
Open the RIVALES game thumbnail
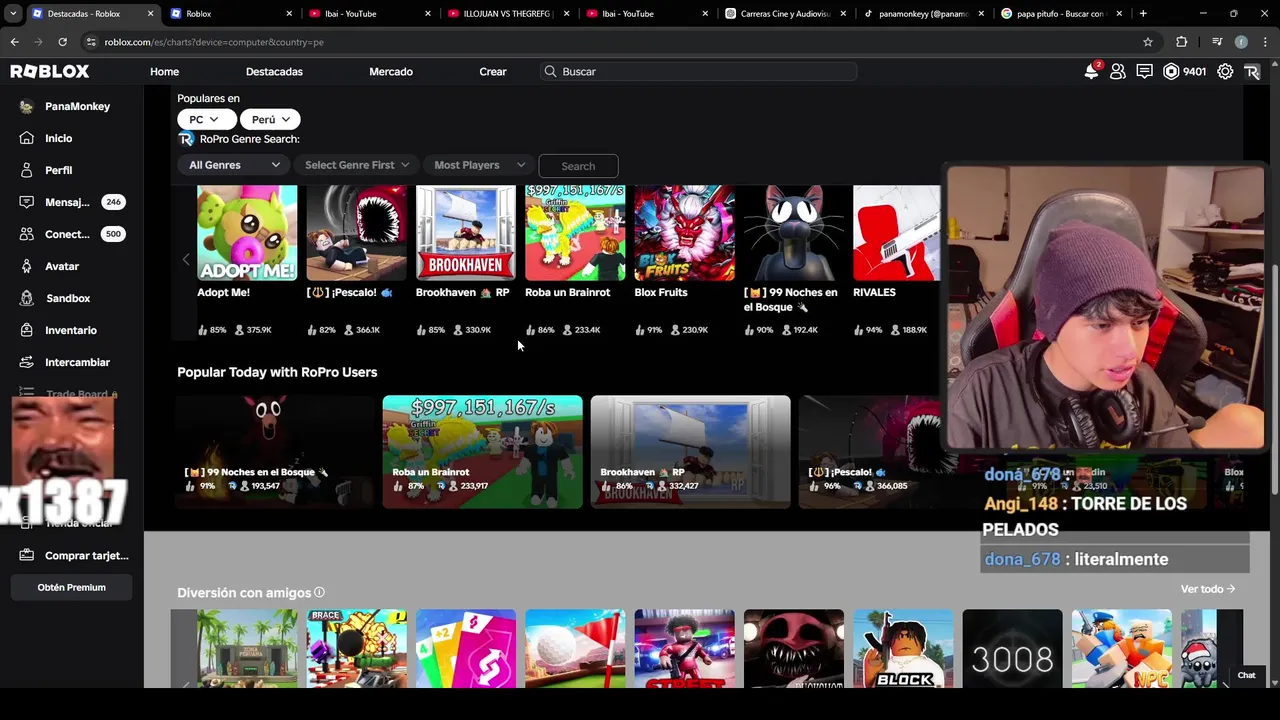pos(896,232)
